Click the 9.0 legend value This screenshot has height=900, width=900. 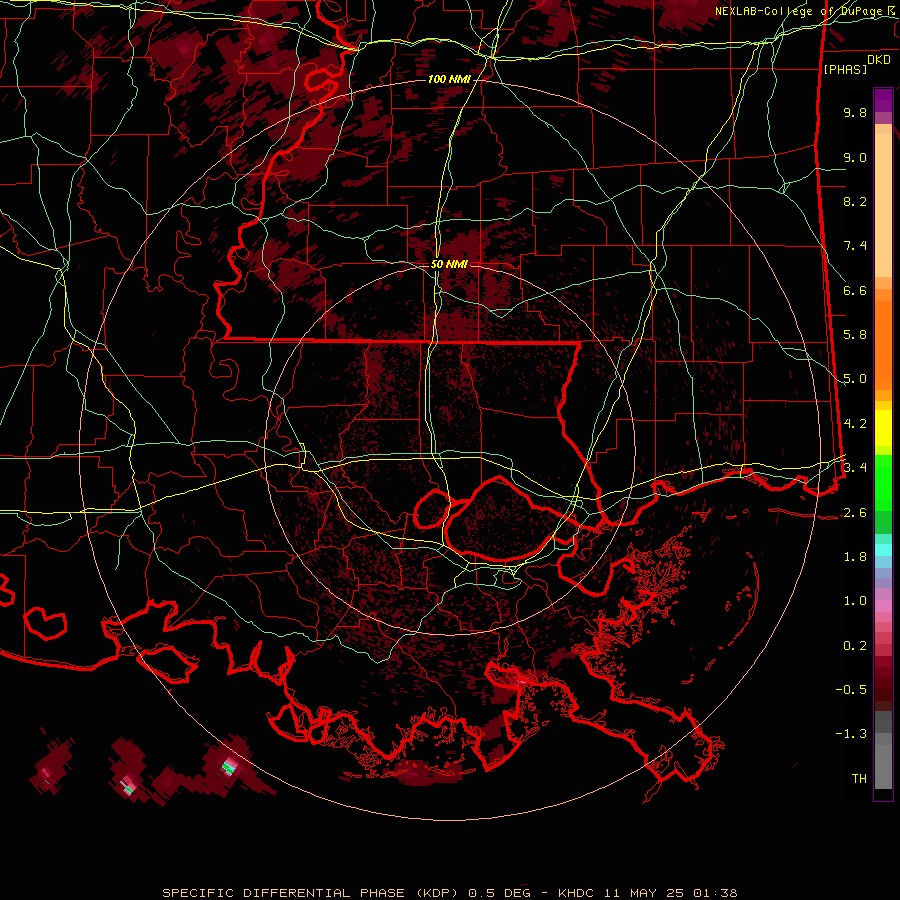tap(855, 157)
